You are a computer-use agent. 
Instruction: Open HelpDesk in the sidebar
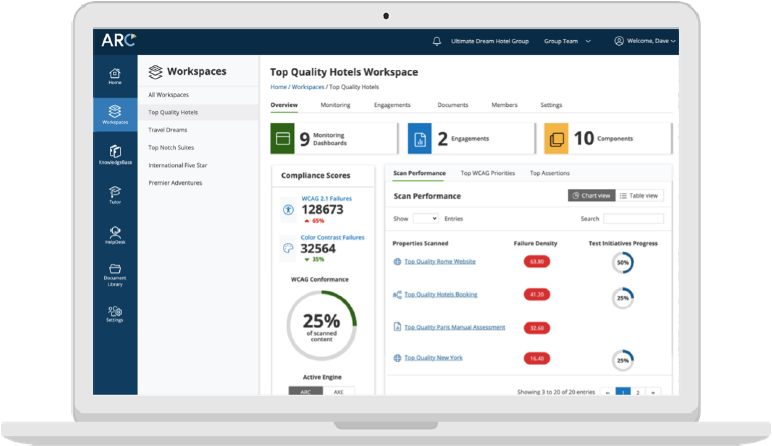pos(115,235)
